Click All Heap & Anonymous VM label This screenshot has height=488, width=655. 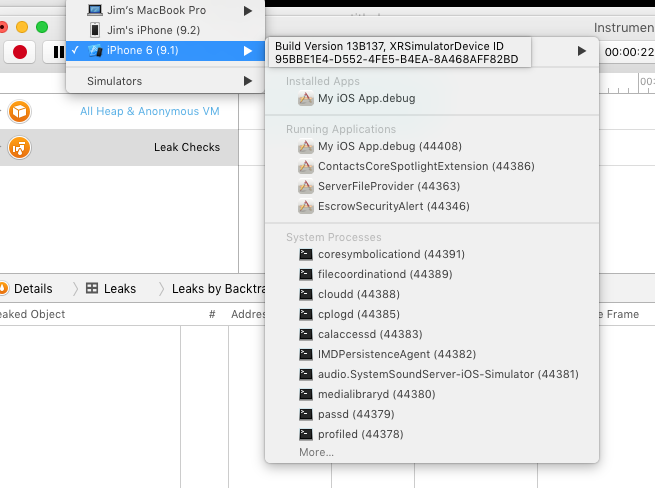[150, 112]
